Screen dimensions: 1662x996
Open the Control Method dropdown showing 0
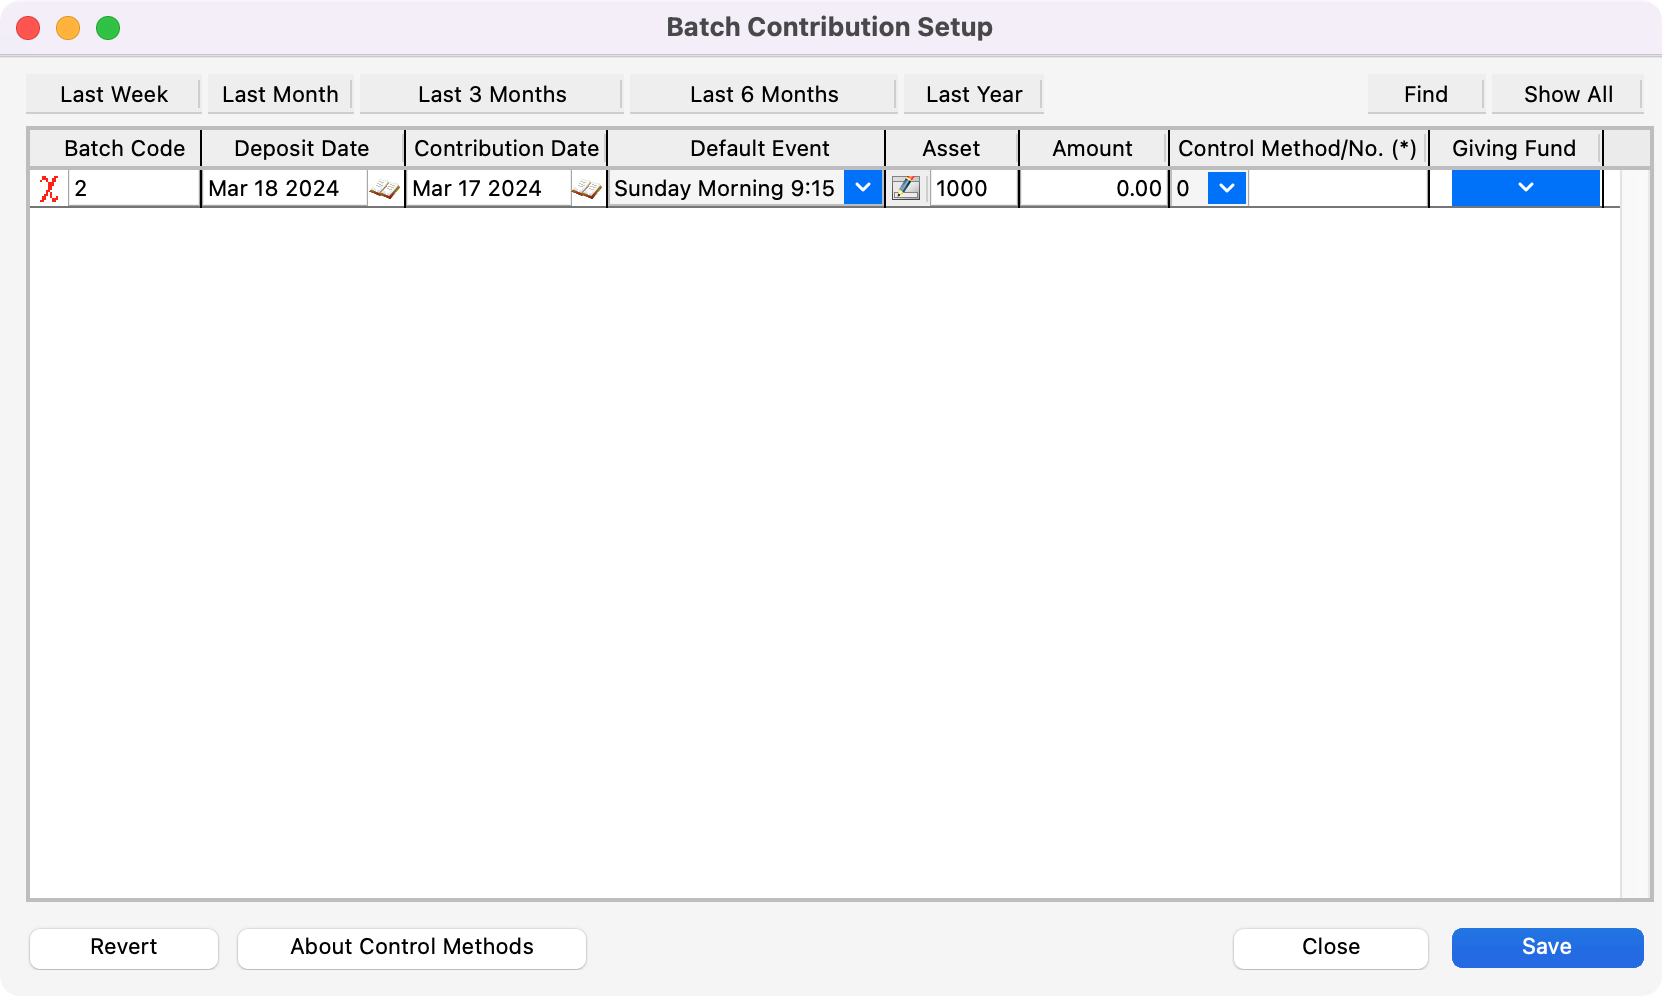click(1226, 188)
